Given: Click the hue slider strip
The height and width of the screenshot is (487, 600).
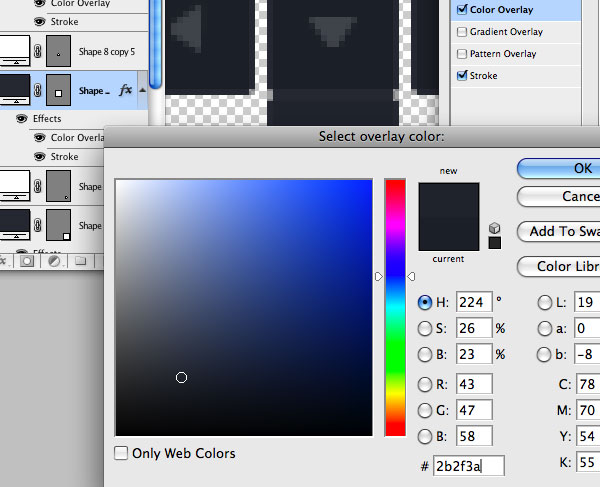Looking at the screenshot, I should click(x=395, y=308).
